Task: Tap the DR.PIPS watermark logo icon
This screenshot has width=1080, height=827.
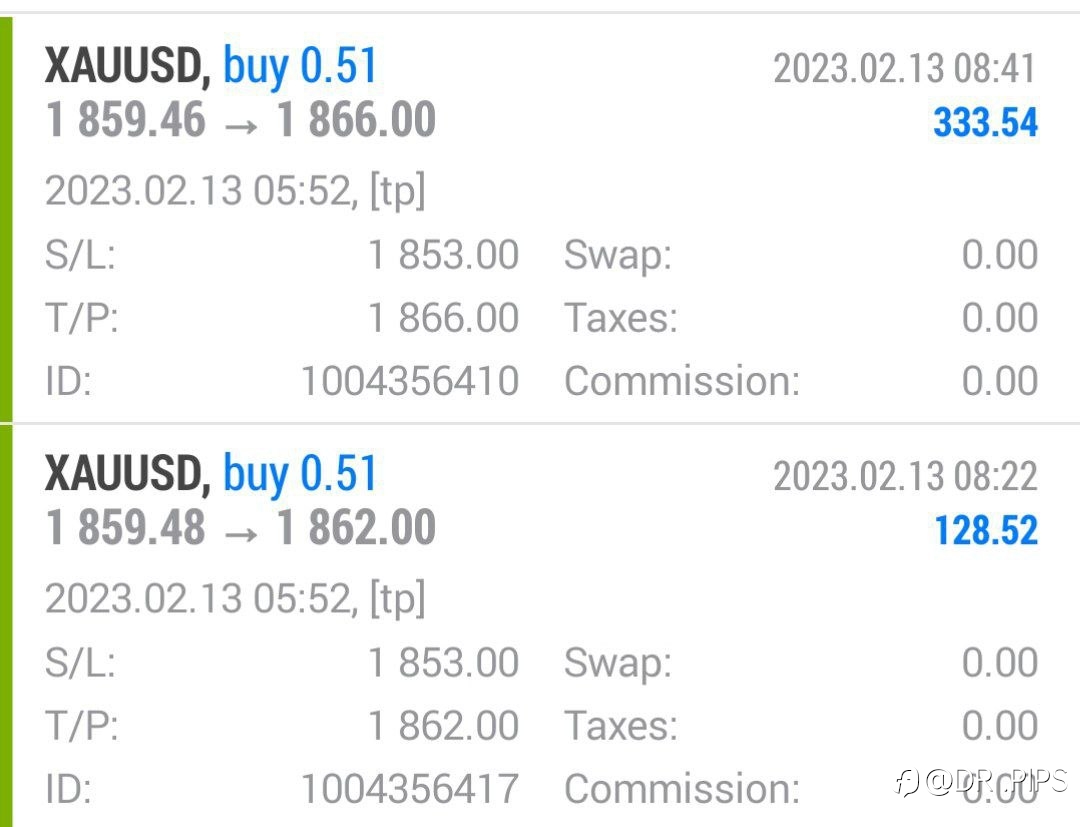Action: coord(906,782)
